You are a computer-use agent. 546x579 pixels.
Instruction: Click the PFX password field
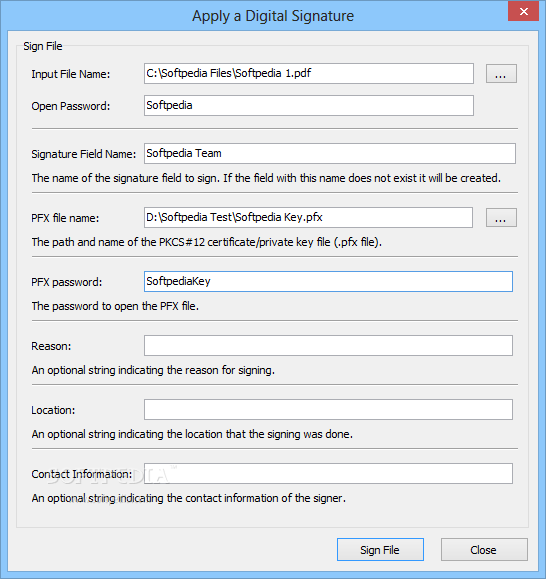pyautogui.click(x=328, y=281)
